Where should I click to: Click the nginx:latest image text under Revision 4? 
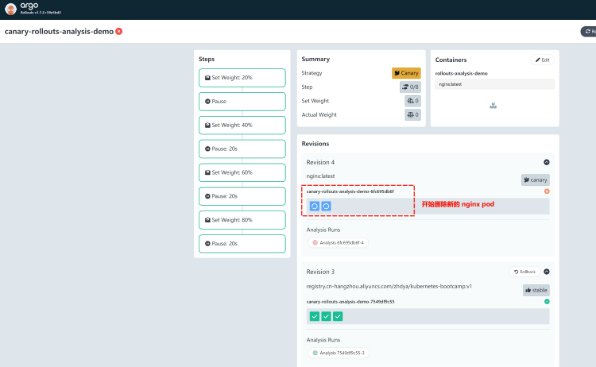point(320,176)
